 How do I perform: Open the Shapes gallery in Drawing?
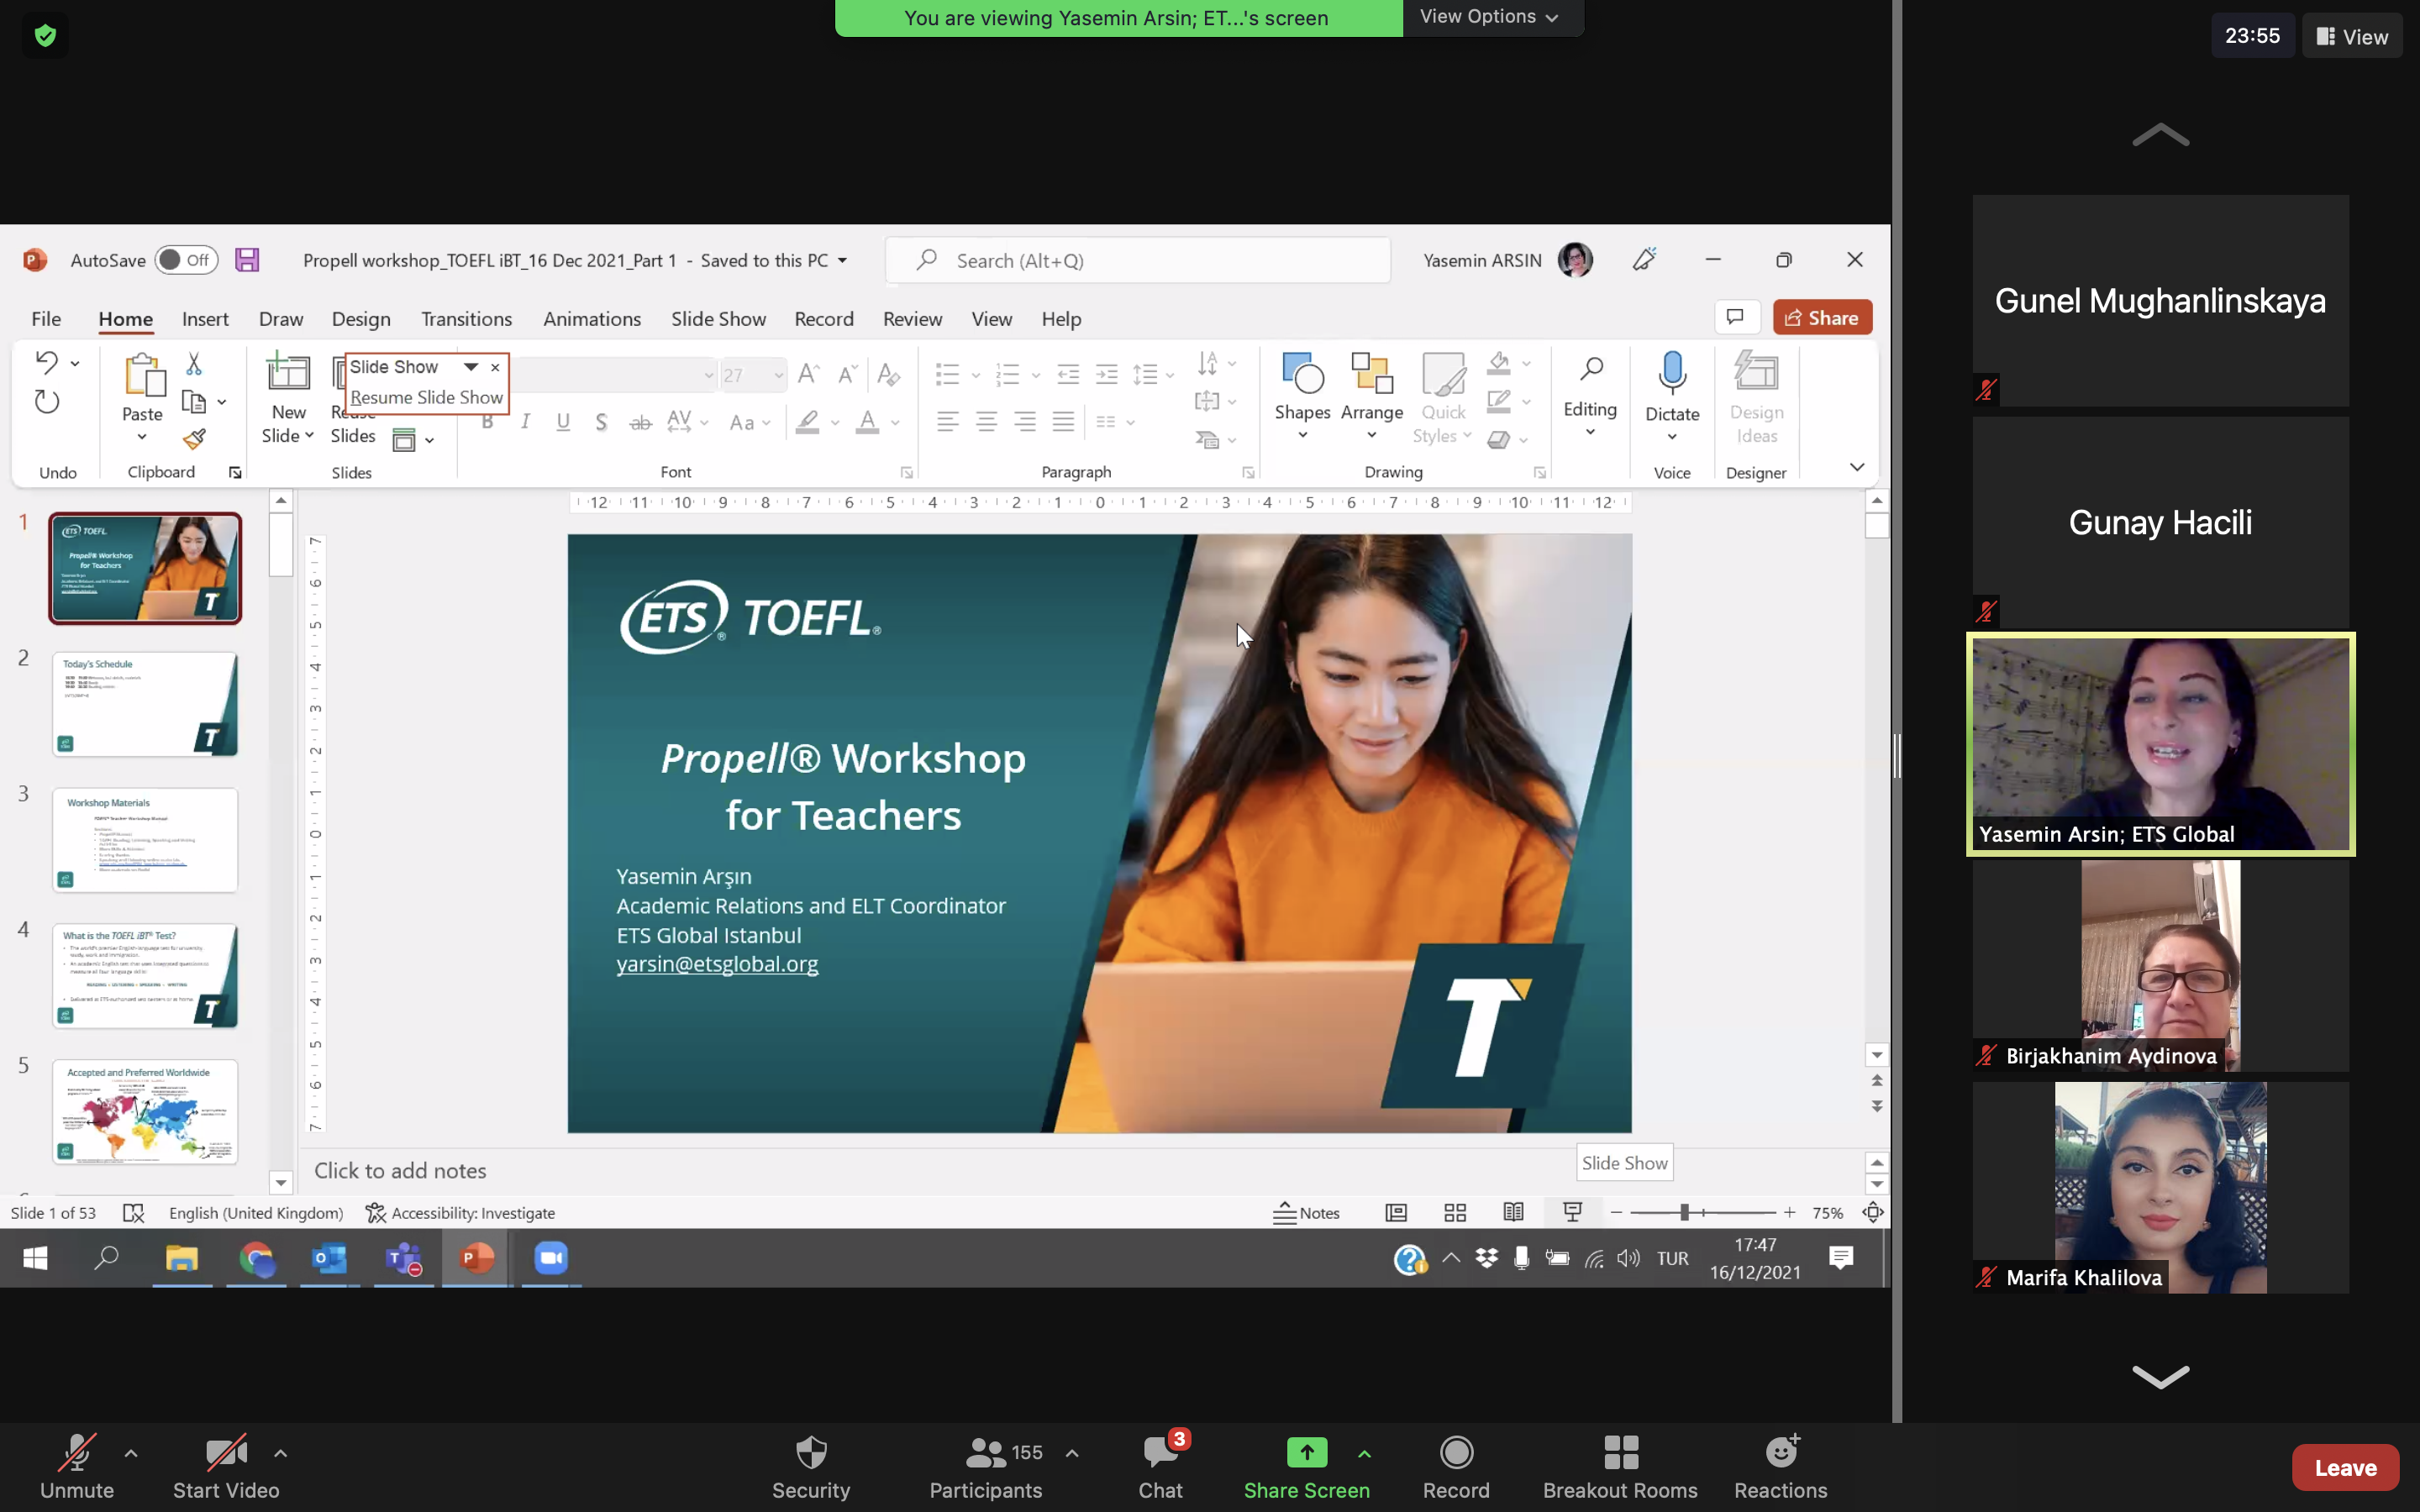click(x=1302, y=396)
